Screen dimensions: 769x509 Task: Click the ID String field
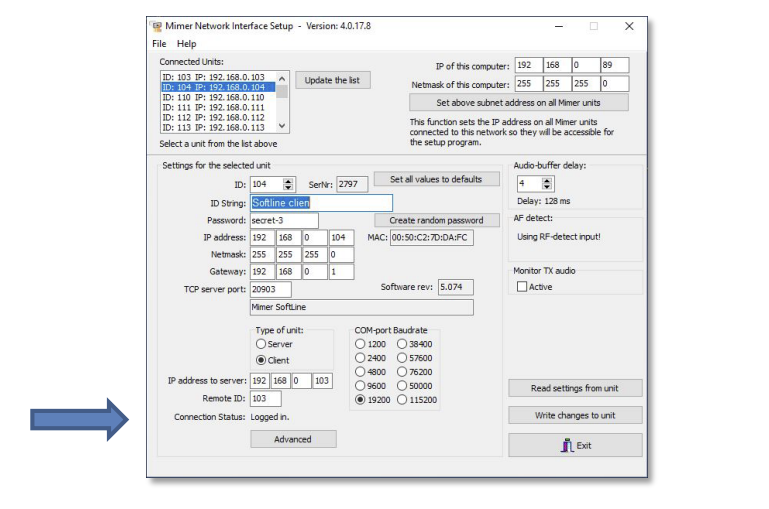point(321,203)
